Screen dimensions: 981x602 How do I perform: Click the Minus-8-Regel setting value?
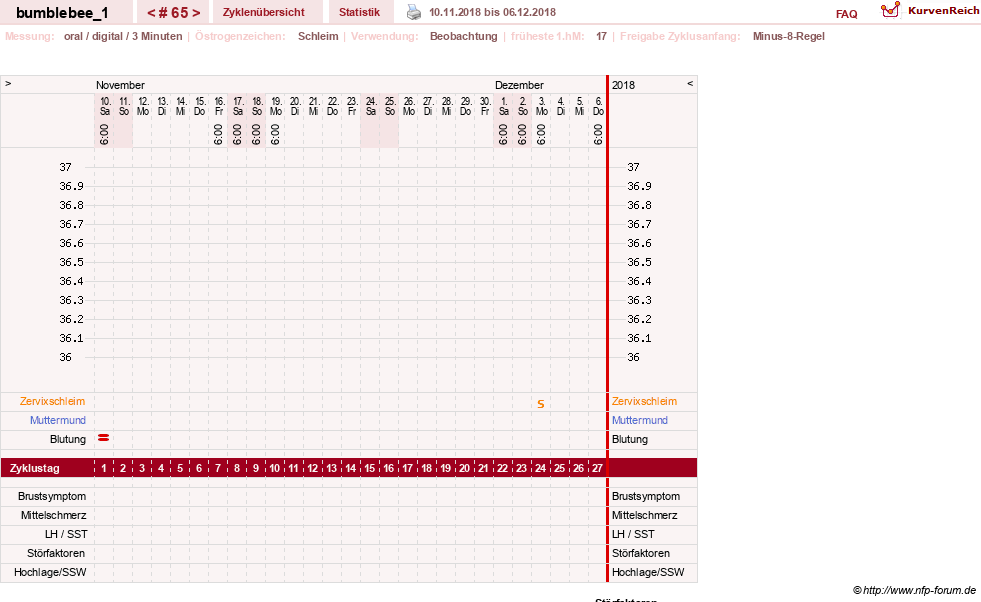click(788, 36)
